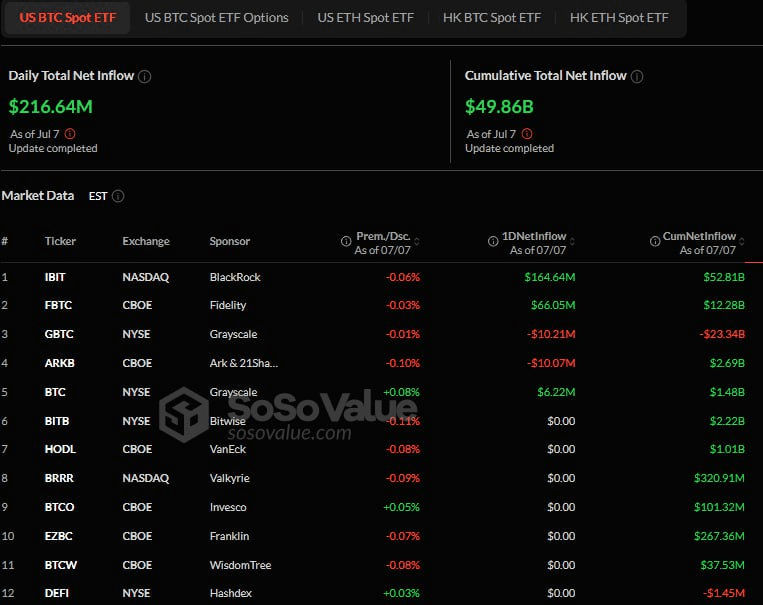Click the -$23.34B cumulative inflow cell

click(x=722, y=334)
